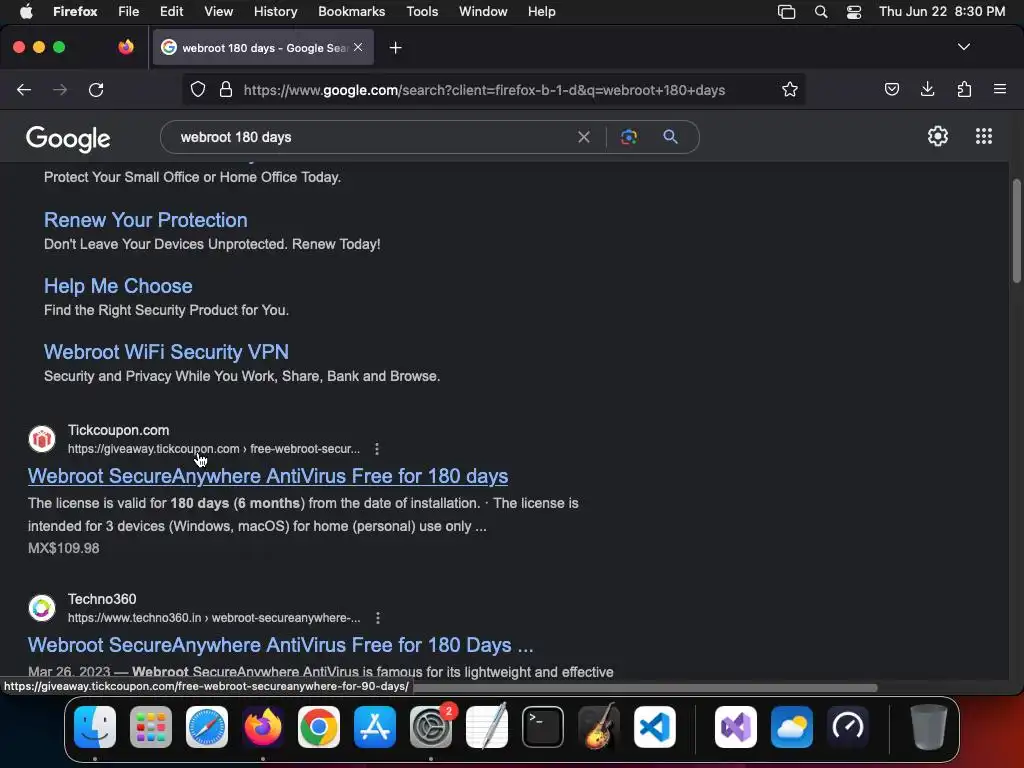Open Visual Studio Code from the dock

[654, 727]
